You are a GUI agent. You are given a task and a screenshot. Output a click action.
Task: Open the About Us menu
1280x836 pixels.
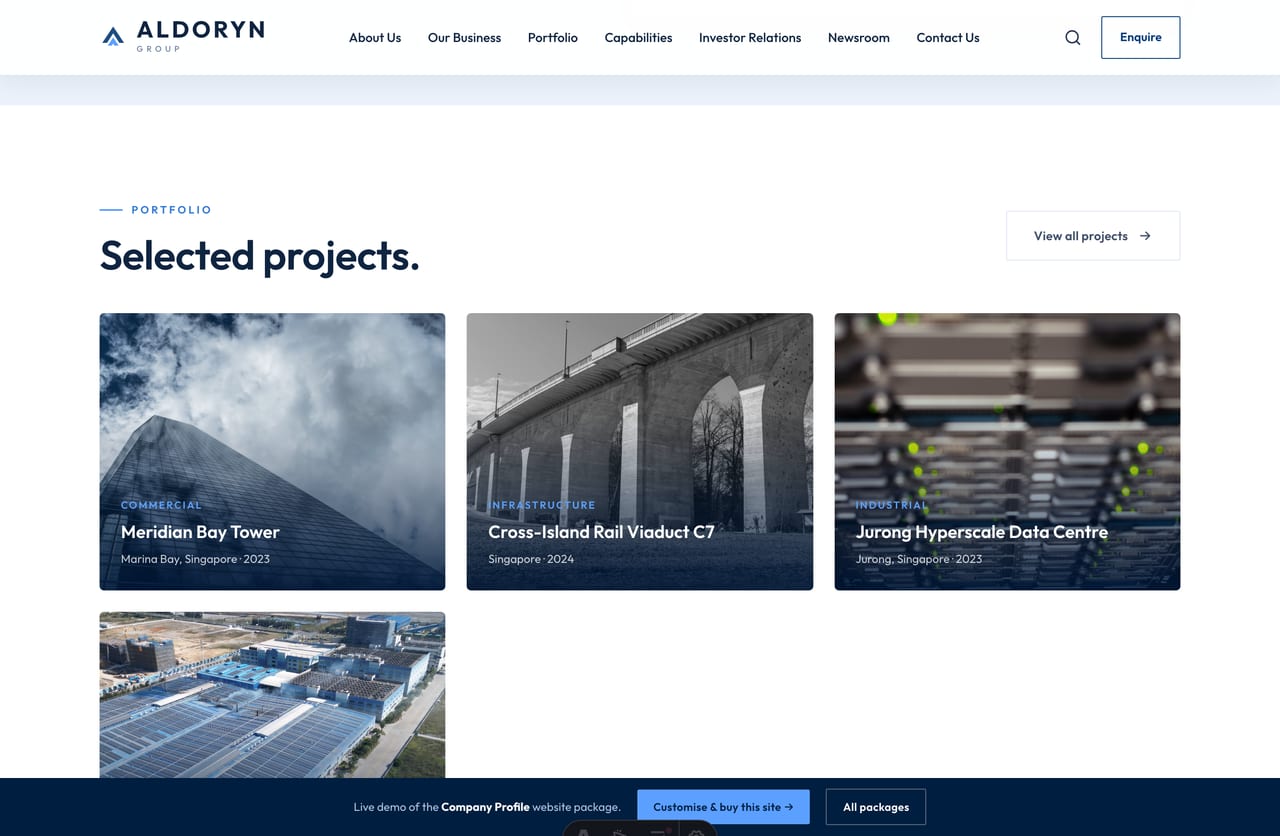pyautogui.click(x=375, y=38)
